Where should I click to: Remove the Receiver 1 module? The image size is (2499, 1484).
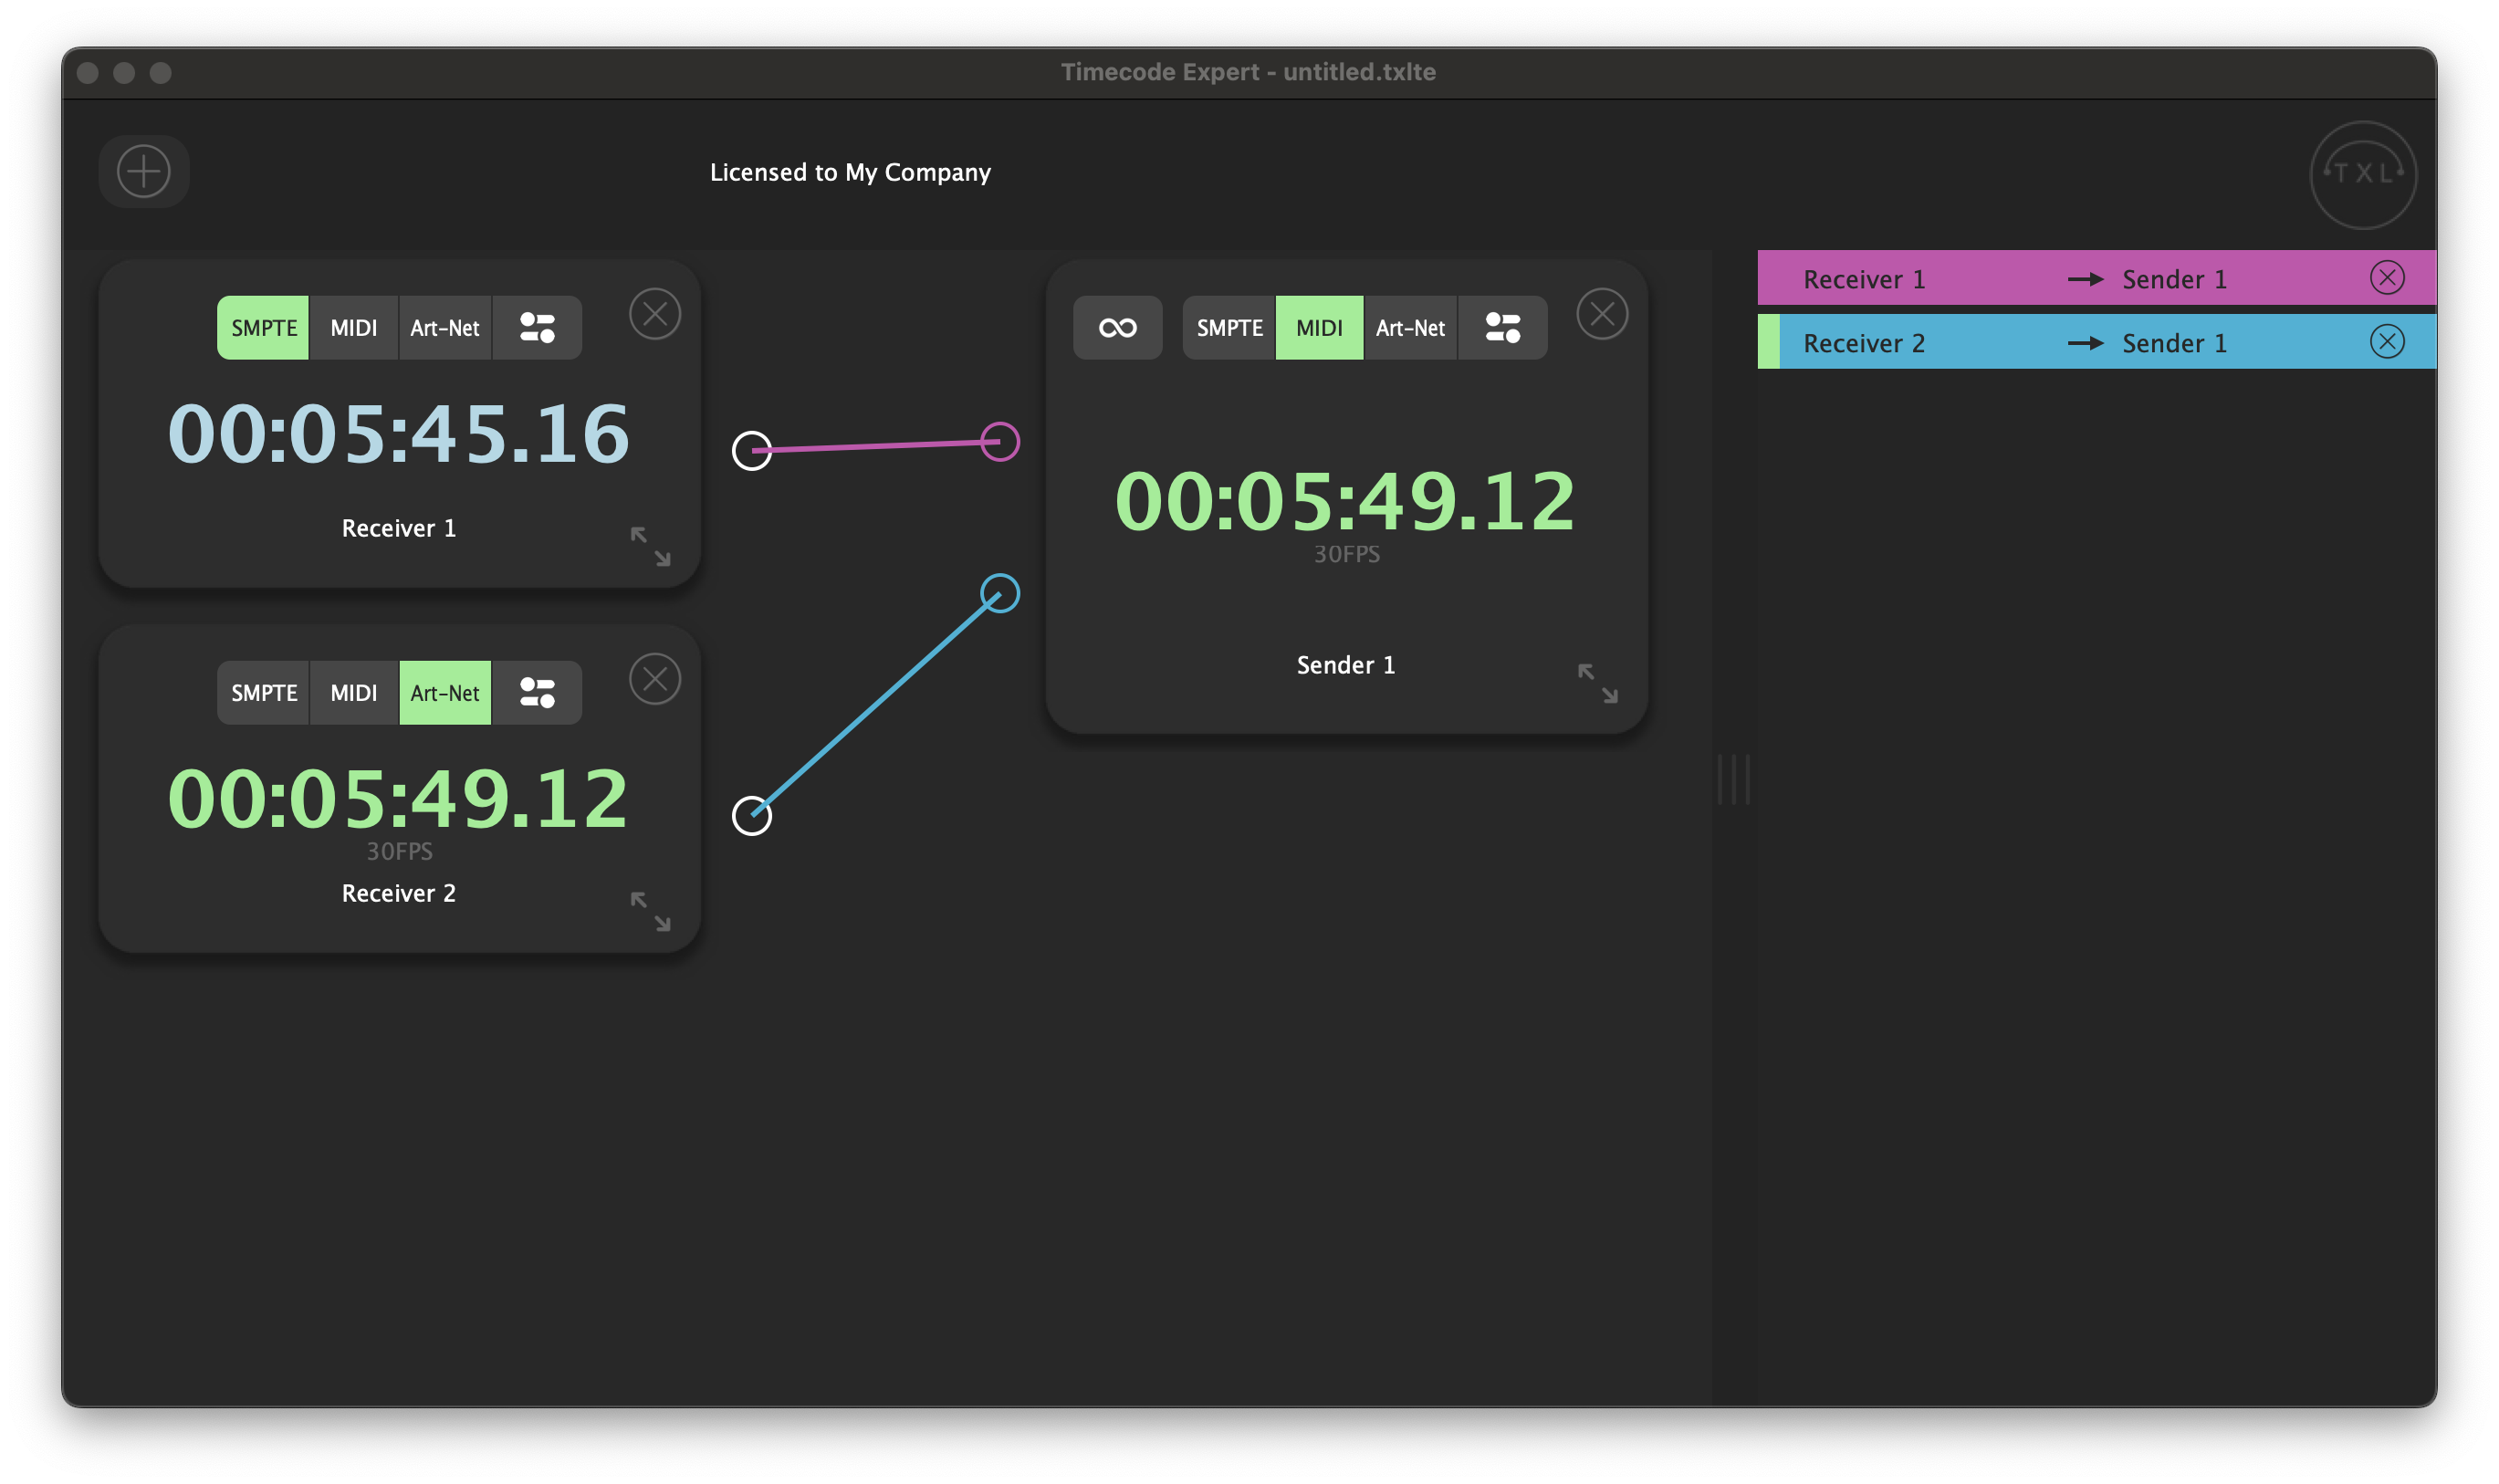point(655,314)
